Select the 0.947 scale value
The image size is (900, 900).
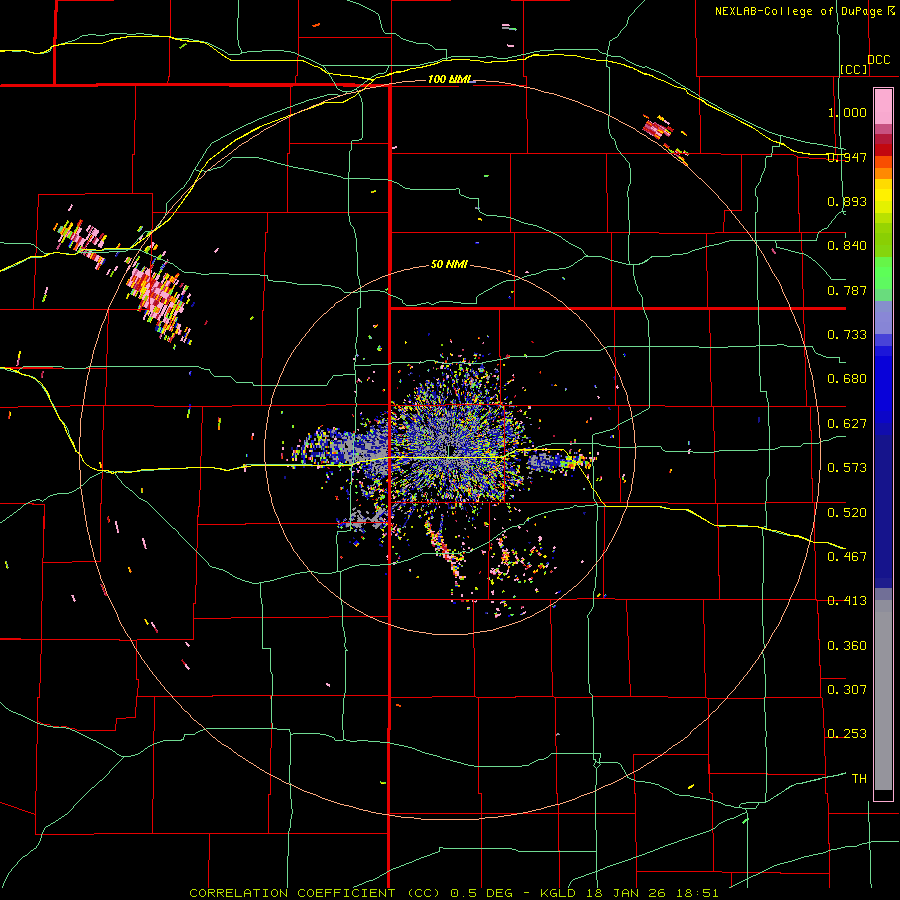click(847, 157)
